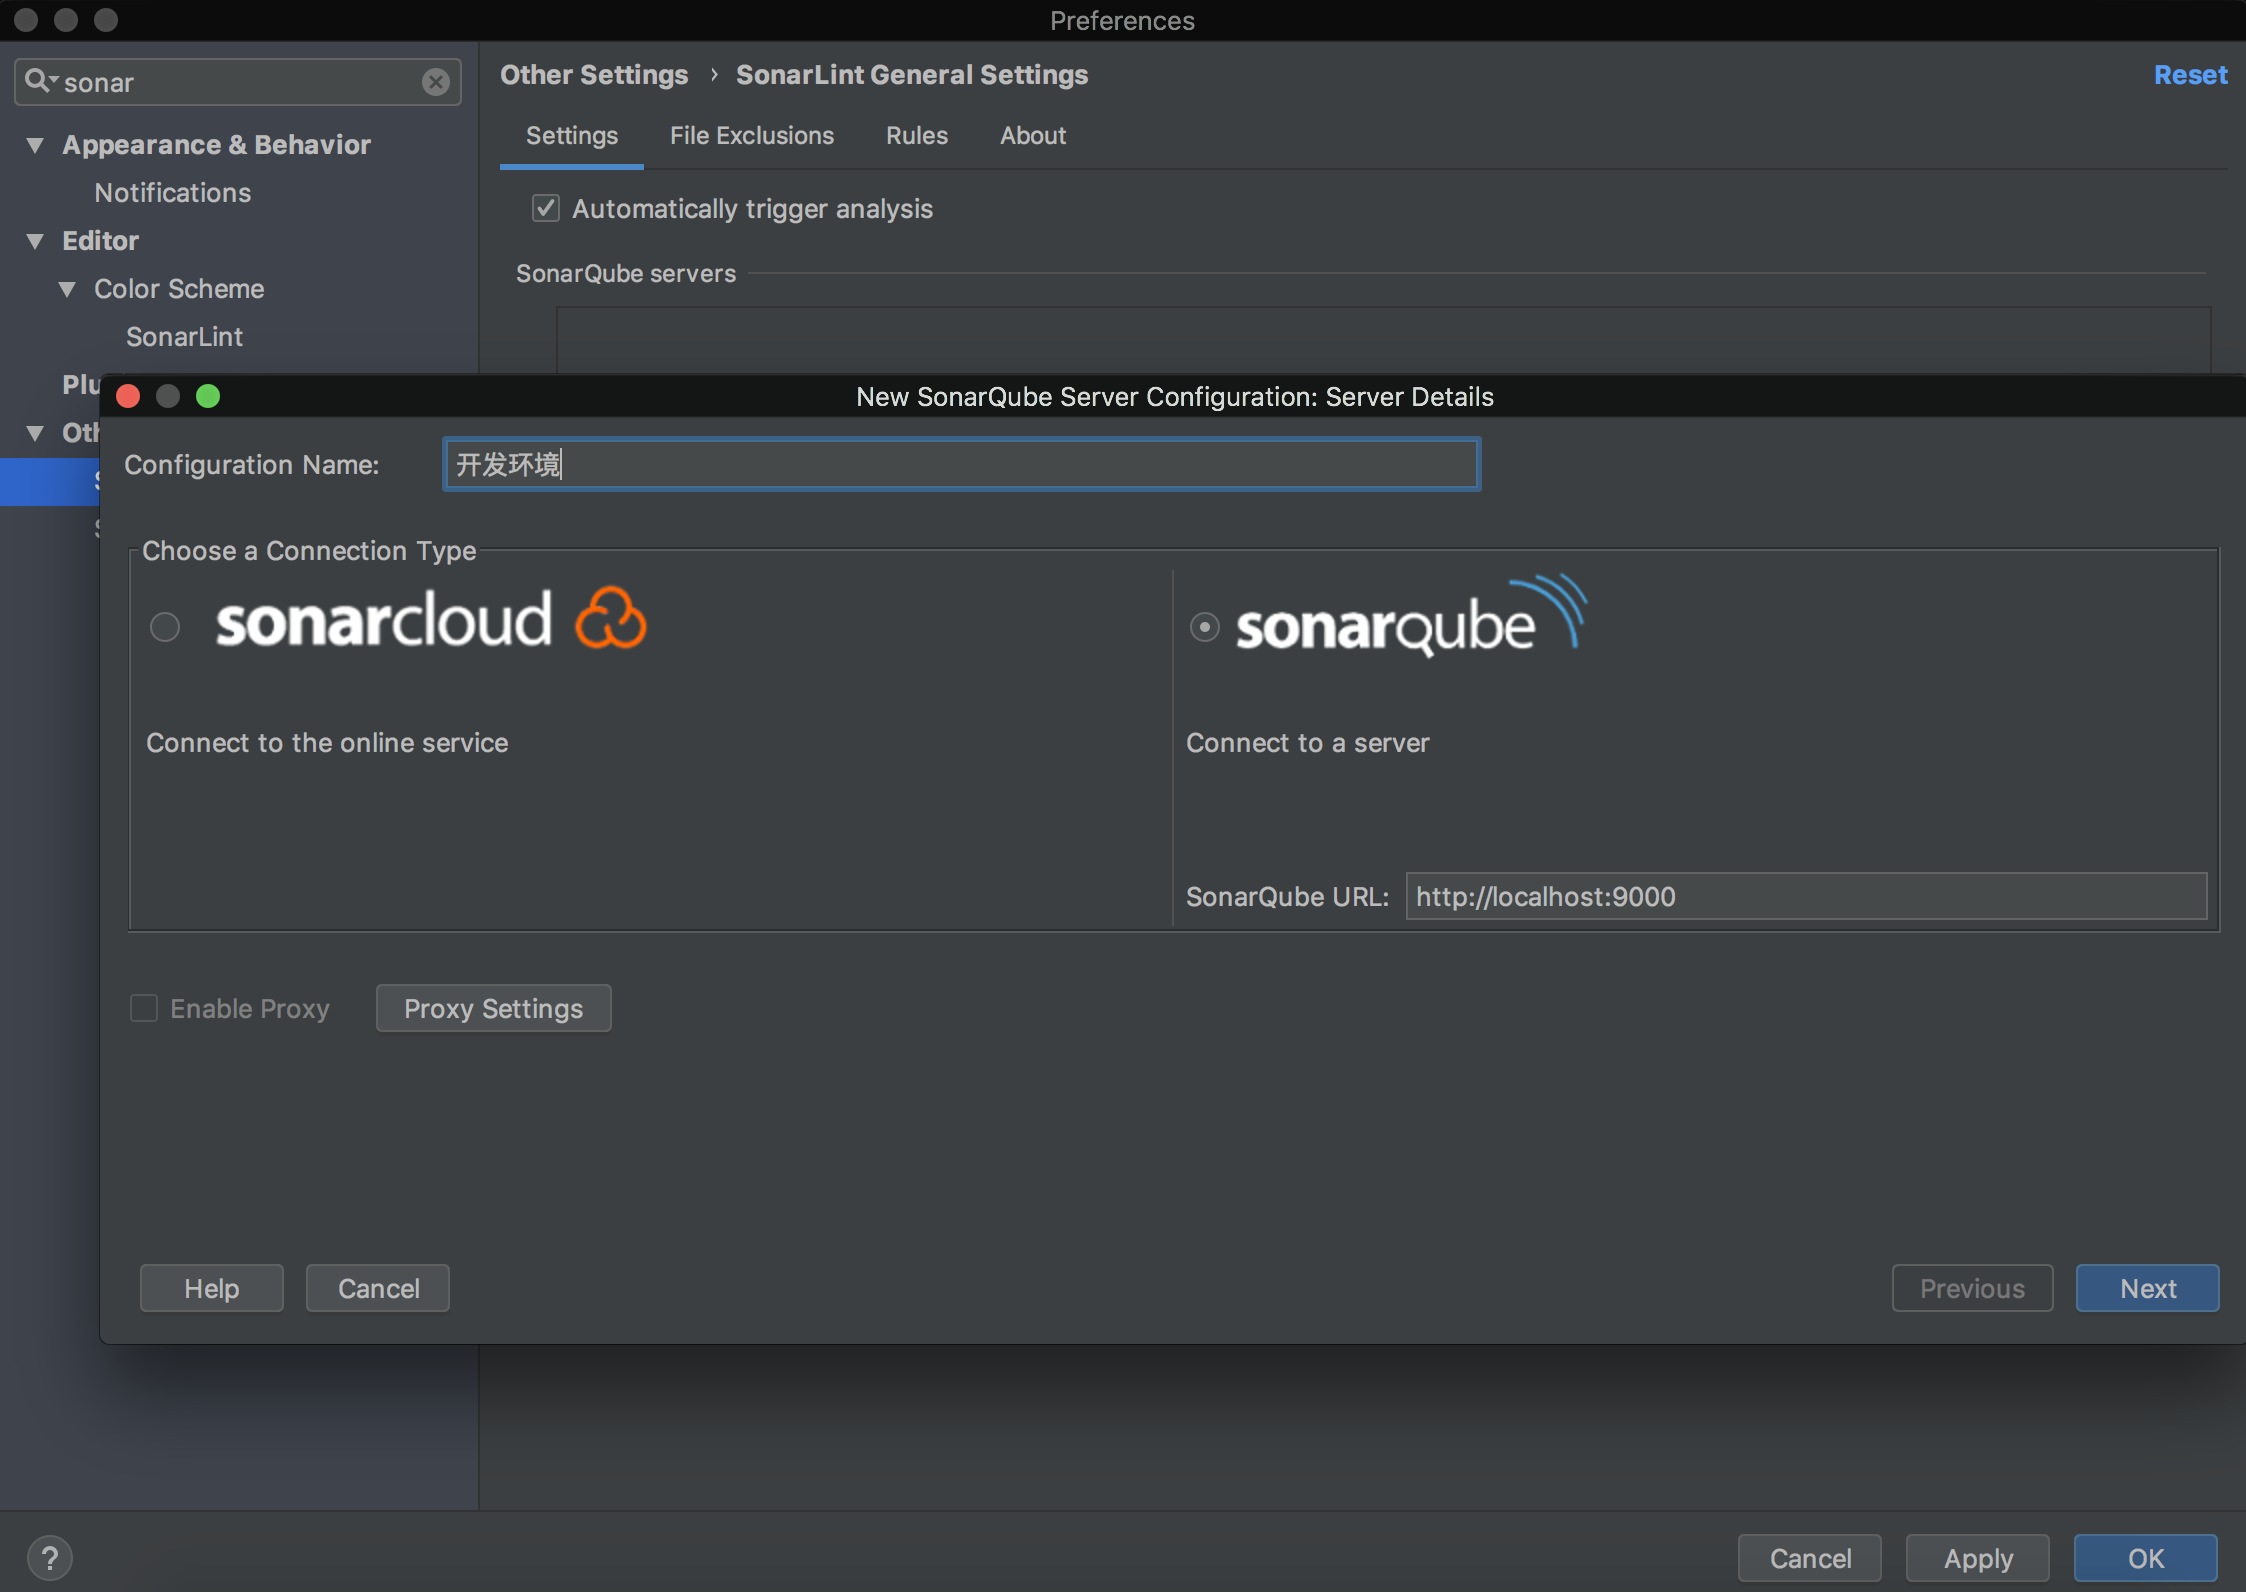Viewport: 2246px width, 1592px height.
Task: Click the Next button
Action: [2147, 1288]
